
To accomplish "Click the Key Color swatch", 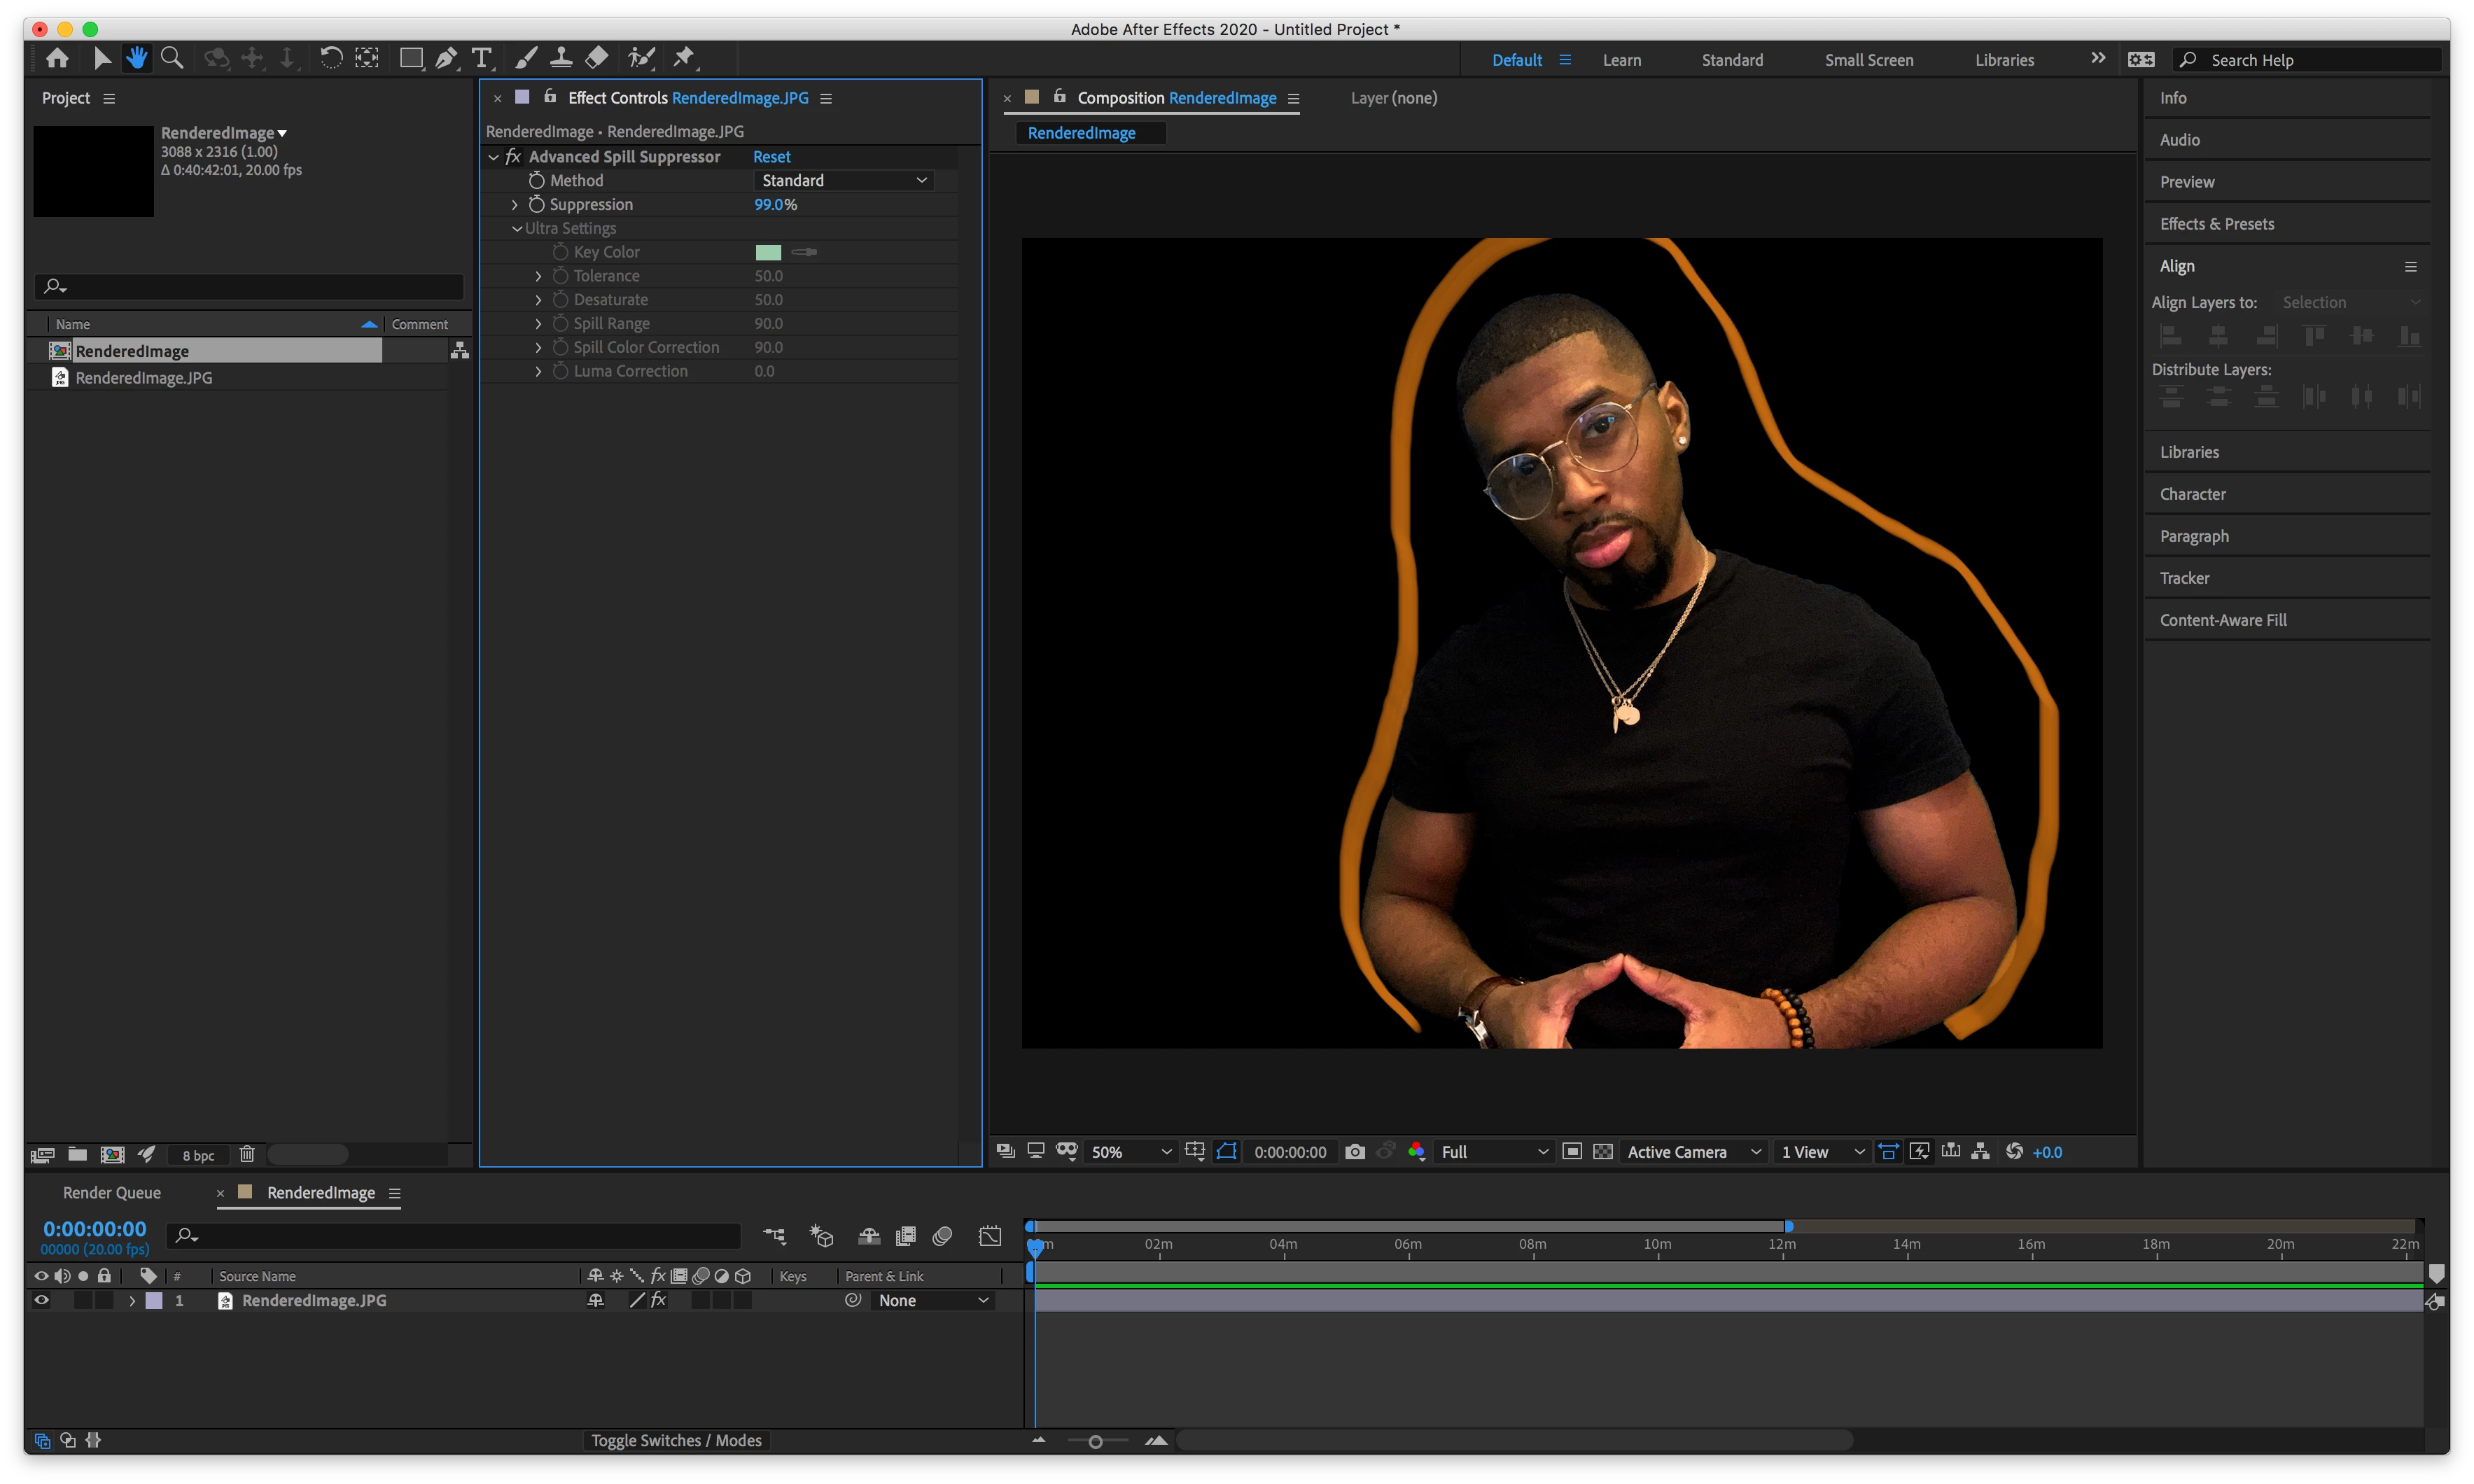I will point(768,252).
